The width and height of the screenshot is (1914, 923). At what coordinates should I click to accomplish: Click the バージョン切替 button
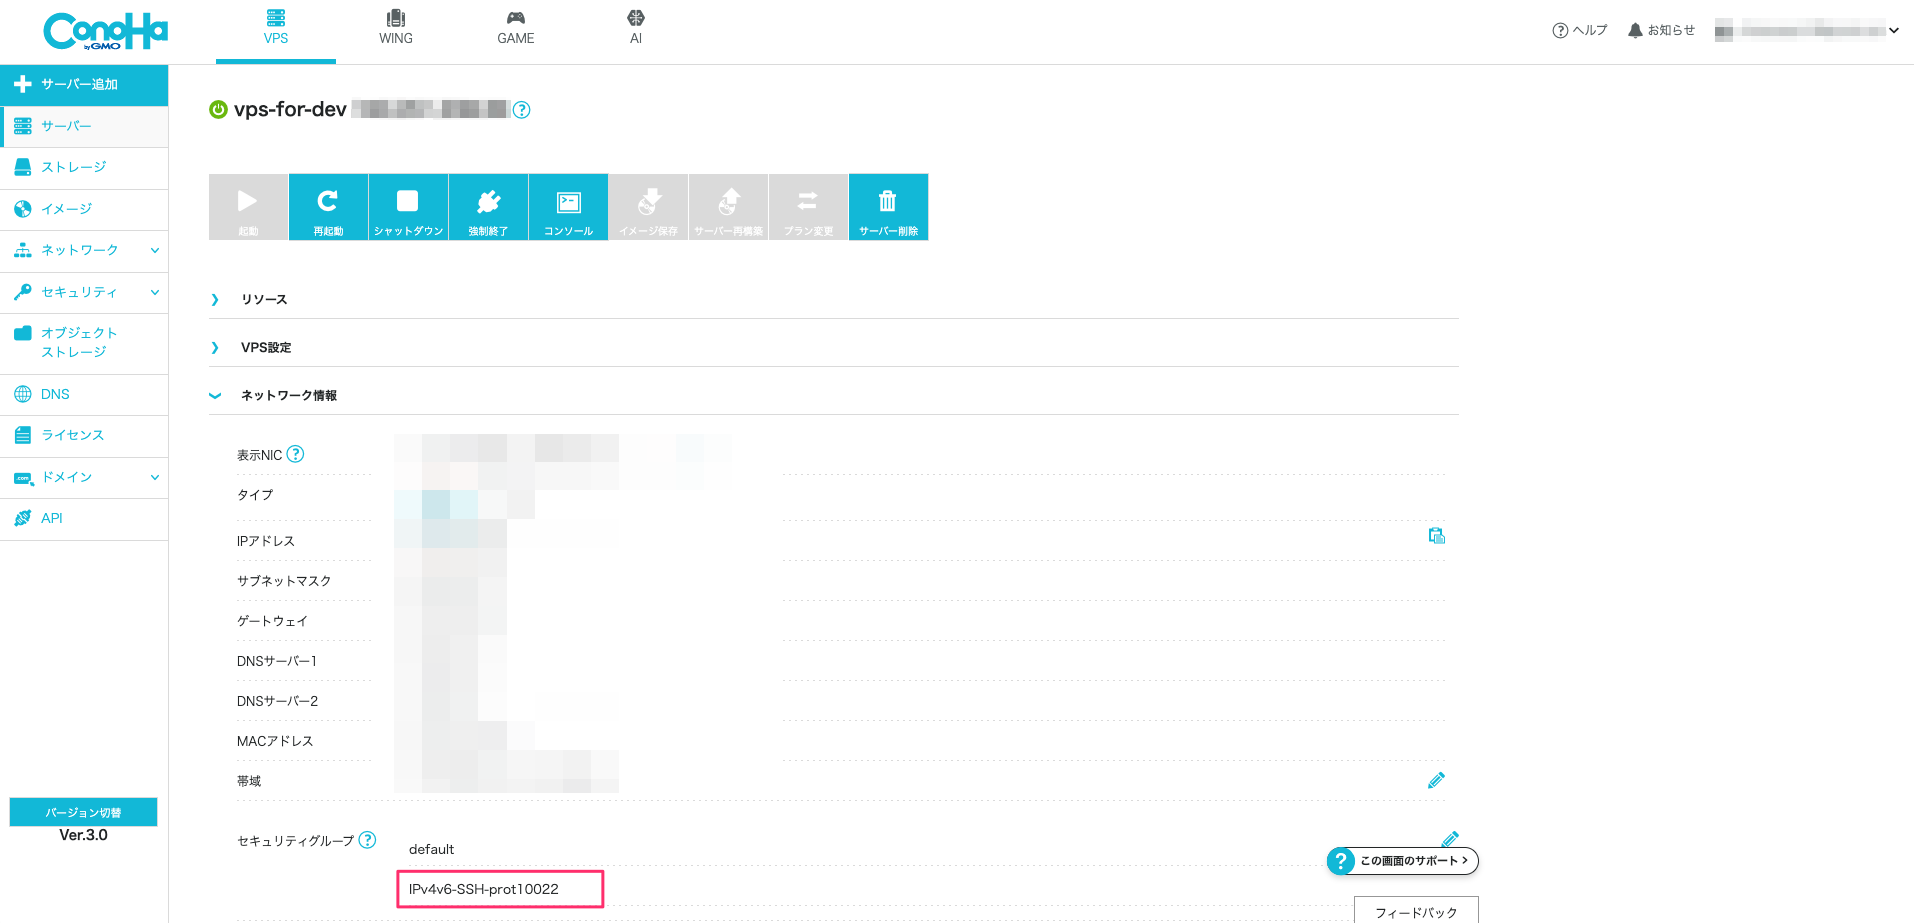(83, 812)
